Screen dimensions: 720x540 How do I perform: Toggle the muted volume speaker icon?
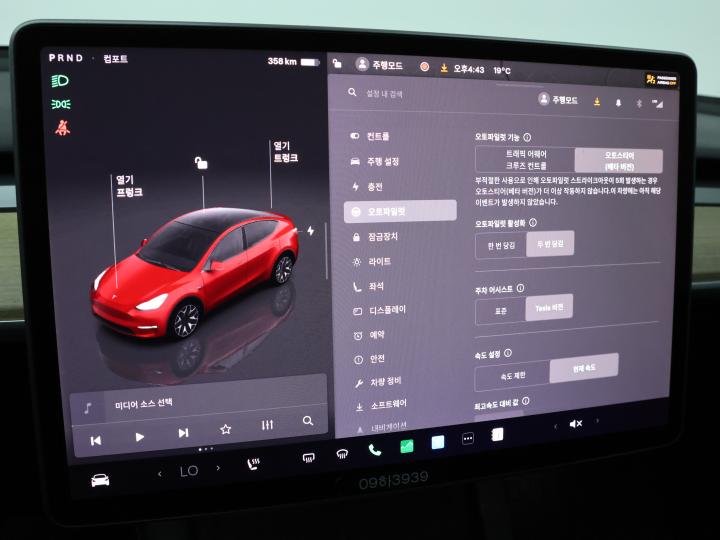(576, 424)
